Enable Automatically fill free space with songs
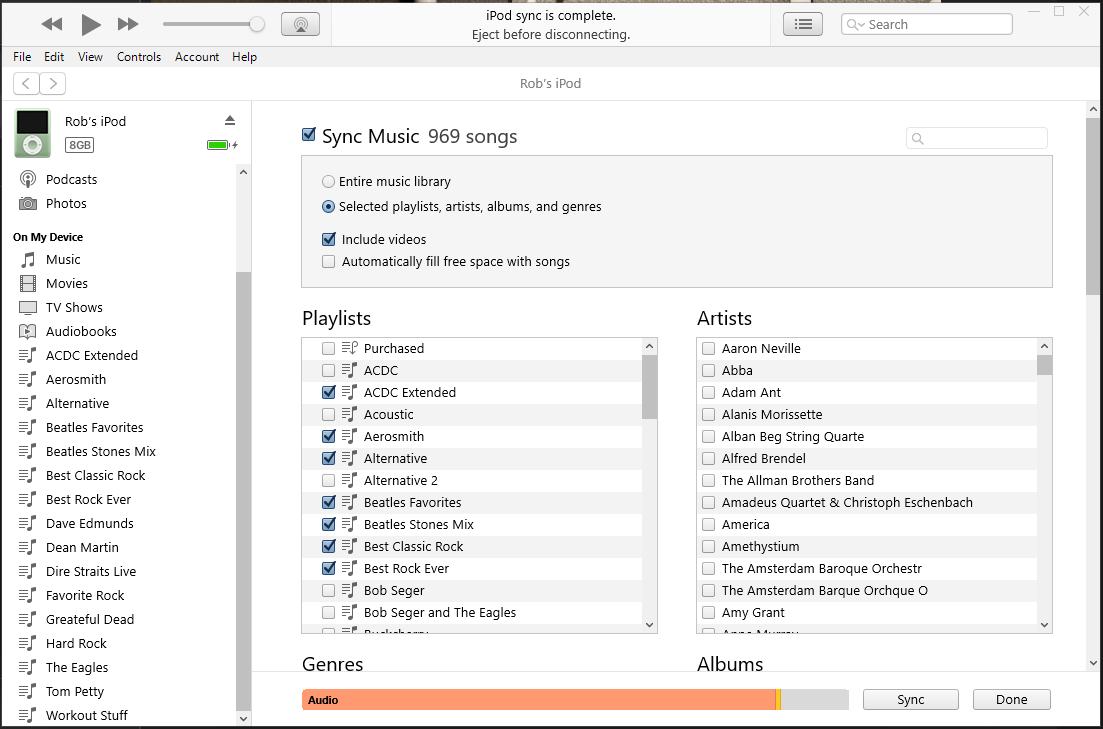1103x729 pixels. coord(329,262)
